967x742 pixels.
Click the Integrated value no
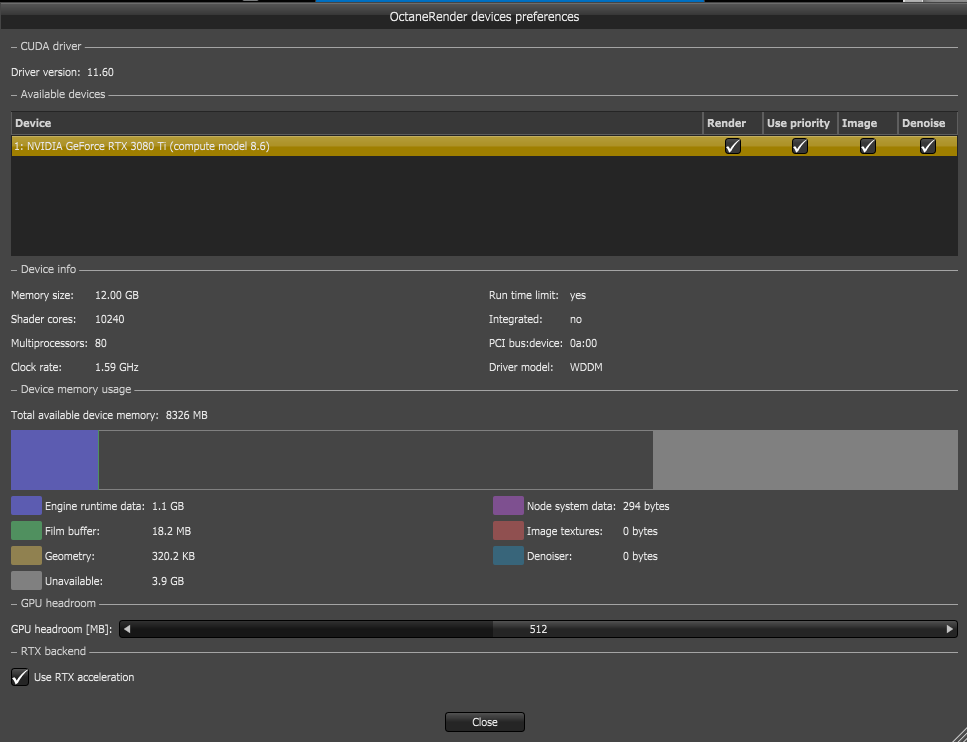tap(575, 319)
